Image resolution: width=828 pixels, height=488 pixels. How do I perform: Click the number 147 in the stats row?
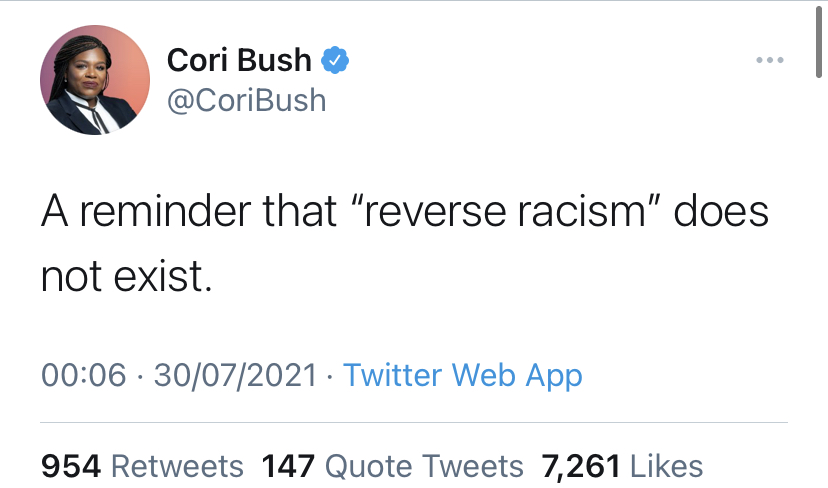pyautogui.click(x=288, y=465)
